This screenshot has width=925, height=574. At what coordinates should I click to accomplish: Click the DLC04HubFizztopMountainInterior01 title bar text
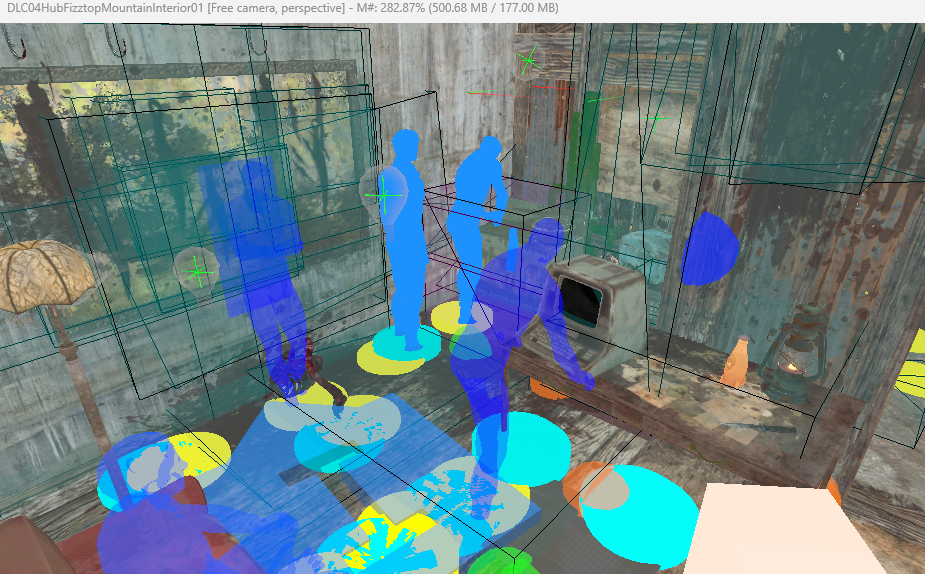105,8
